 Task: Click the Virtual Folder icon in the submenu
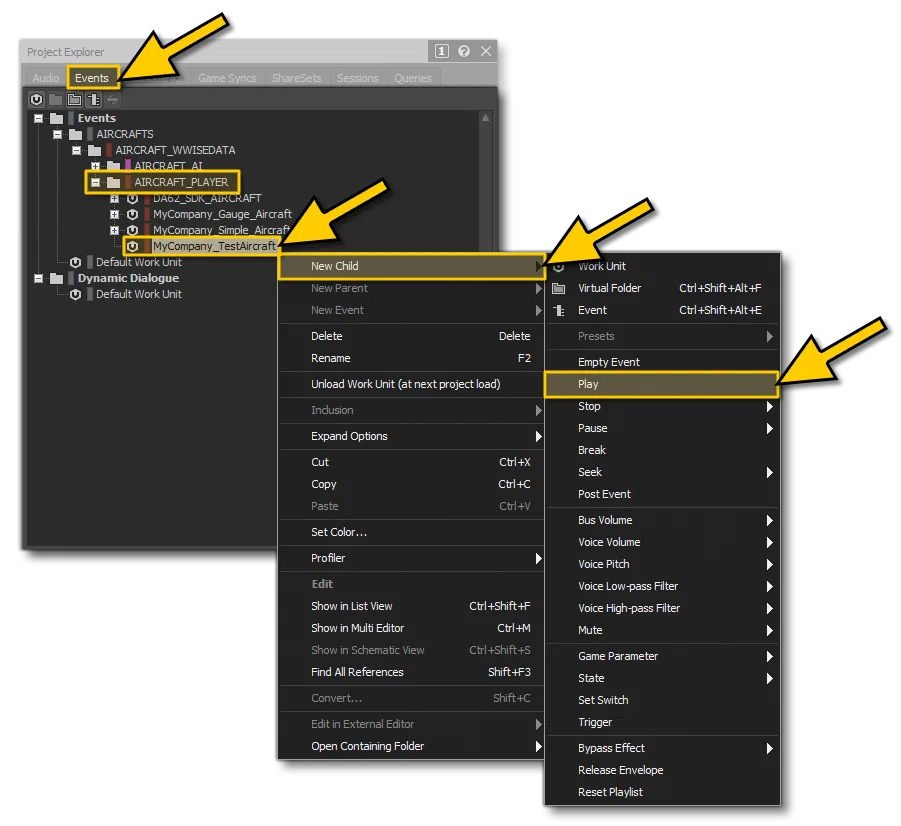tap(559, 289)
